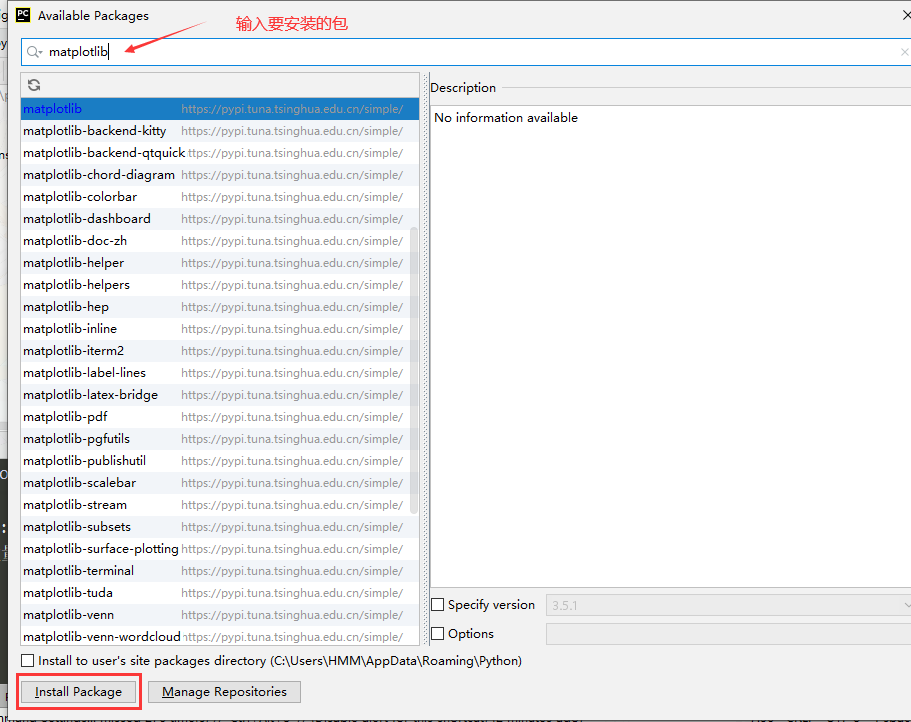Clear the search field with X icon

[x=904, y=52]
